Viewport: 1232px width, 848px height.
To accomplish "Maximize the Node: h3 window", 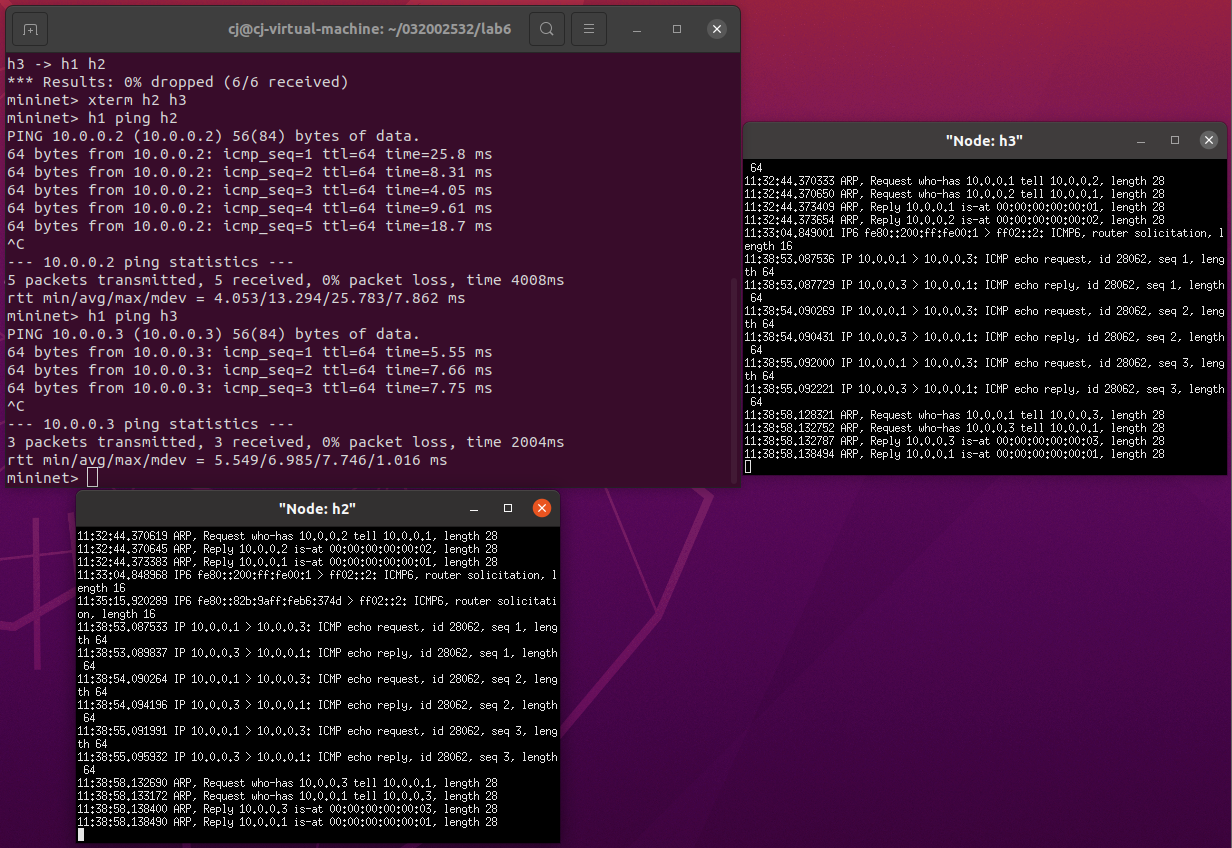I will [x=1175, y=141].
